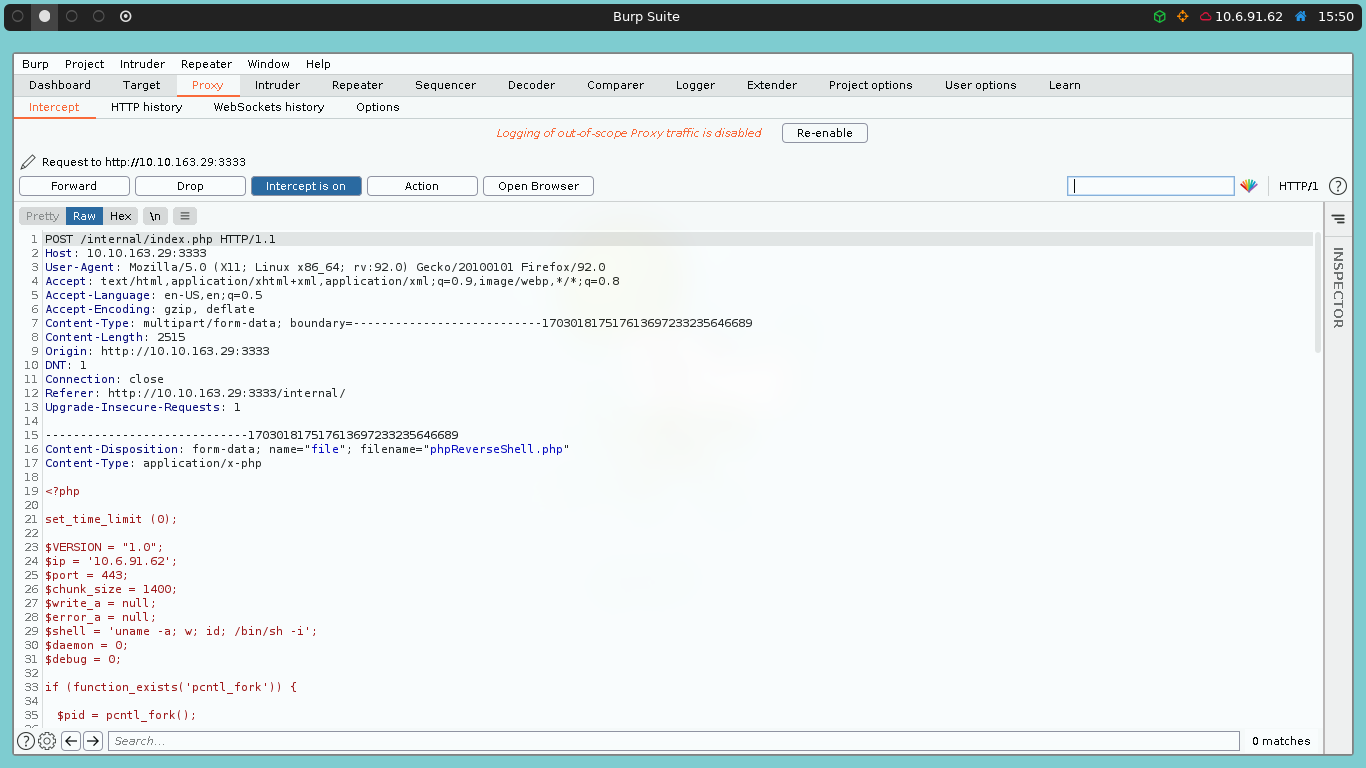Click the orange target tray icon
1366x768 pixels.
(x=1183, y=17)
